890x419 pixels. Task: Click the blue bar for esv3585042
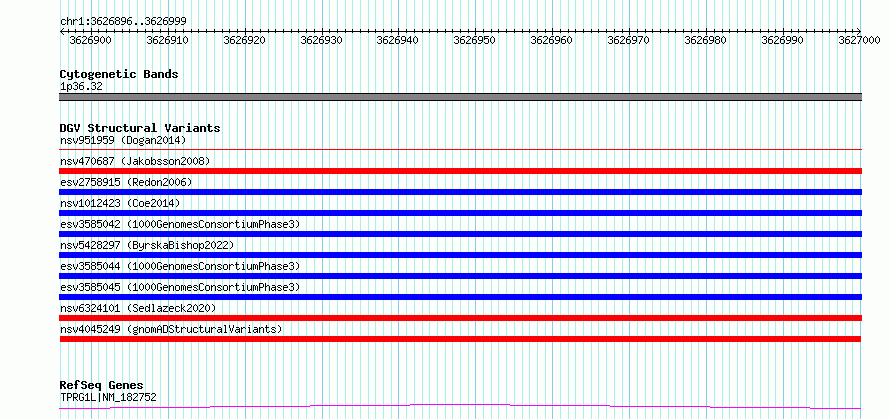click(460, 234)
